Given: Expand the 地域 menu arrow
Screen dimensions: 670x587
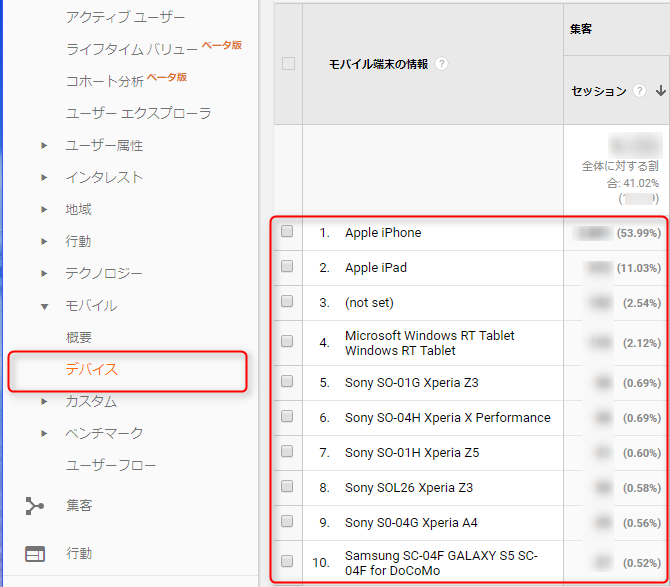Looking at the screenshot, I should click(x=44, y=209).
